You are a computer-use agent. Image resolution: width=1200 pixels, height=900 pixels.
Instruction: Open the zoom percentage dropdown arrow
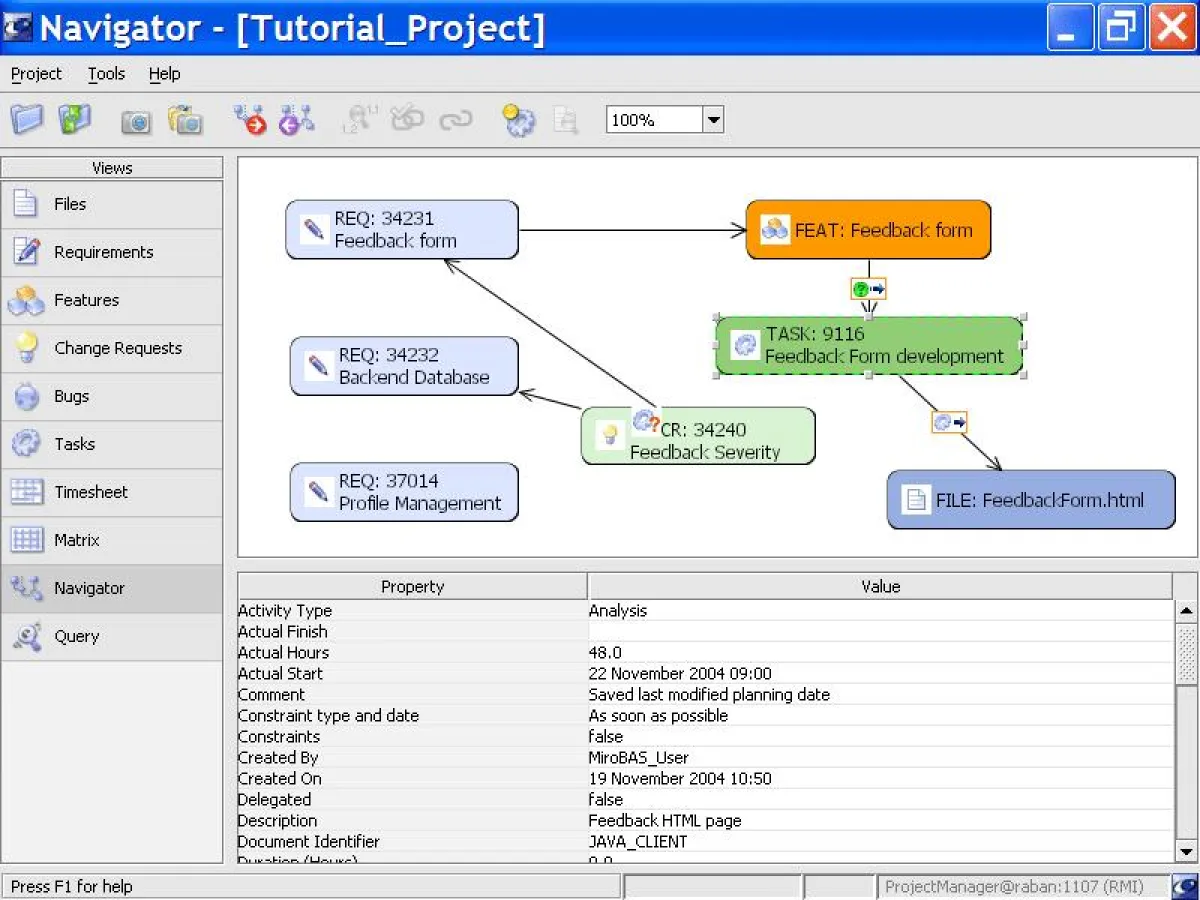pos(713,120)
